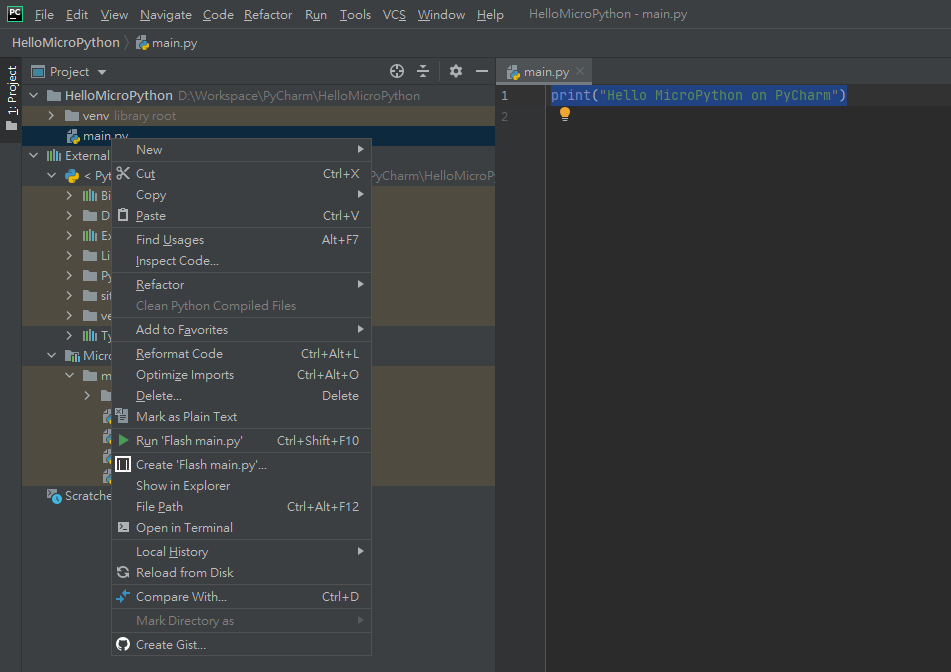Click the green Run arrow icon
This screenshot has height=672, width=951.
pyautogui.click(x=123, y=440)
